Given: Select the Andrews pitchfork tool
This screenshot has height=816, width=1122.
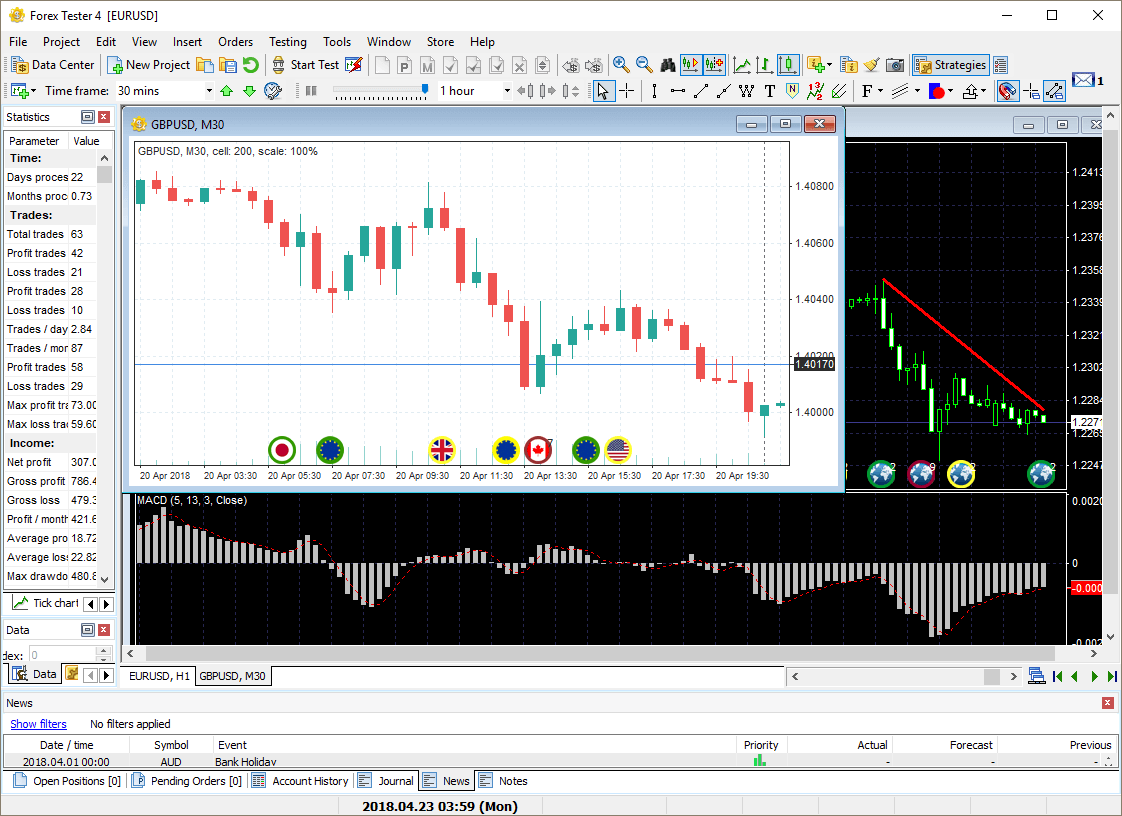Looking at the screenshot, I should (x=839, y=91).
